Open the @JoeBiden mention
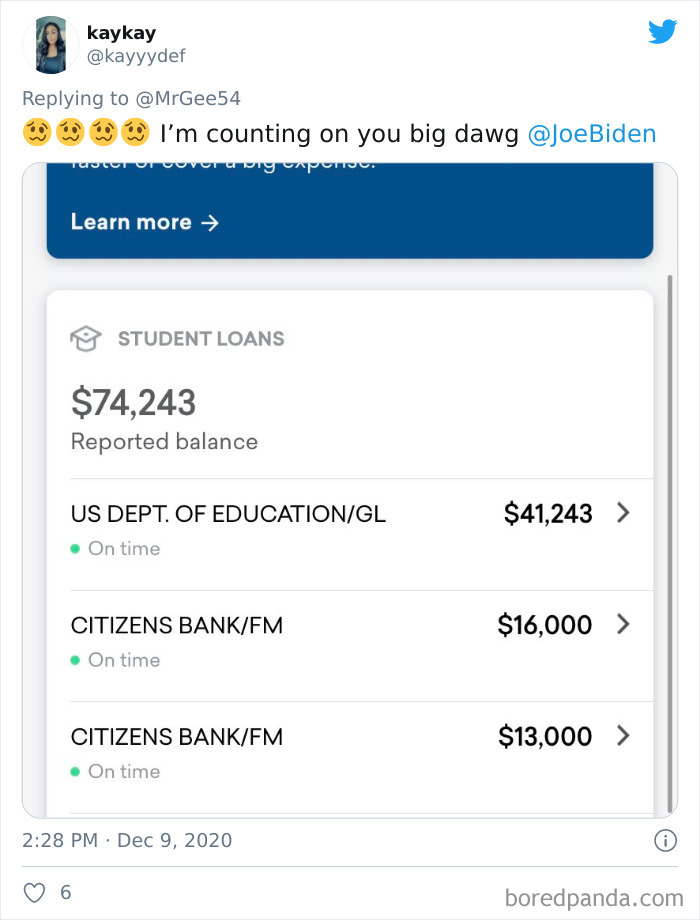 click(x=593, y=132)
